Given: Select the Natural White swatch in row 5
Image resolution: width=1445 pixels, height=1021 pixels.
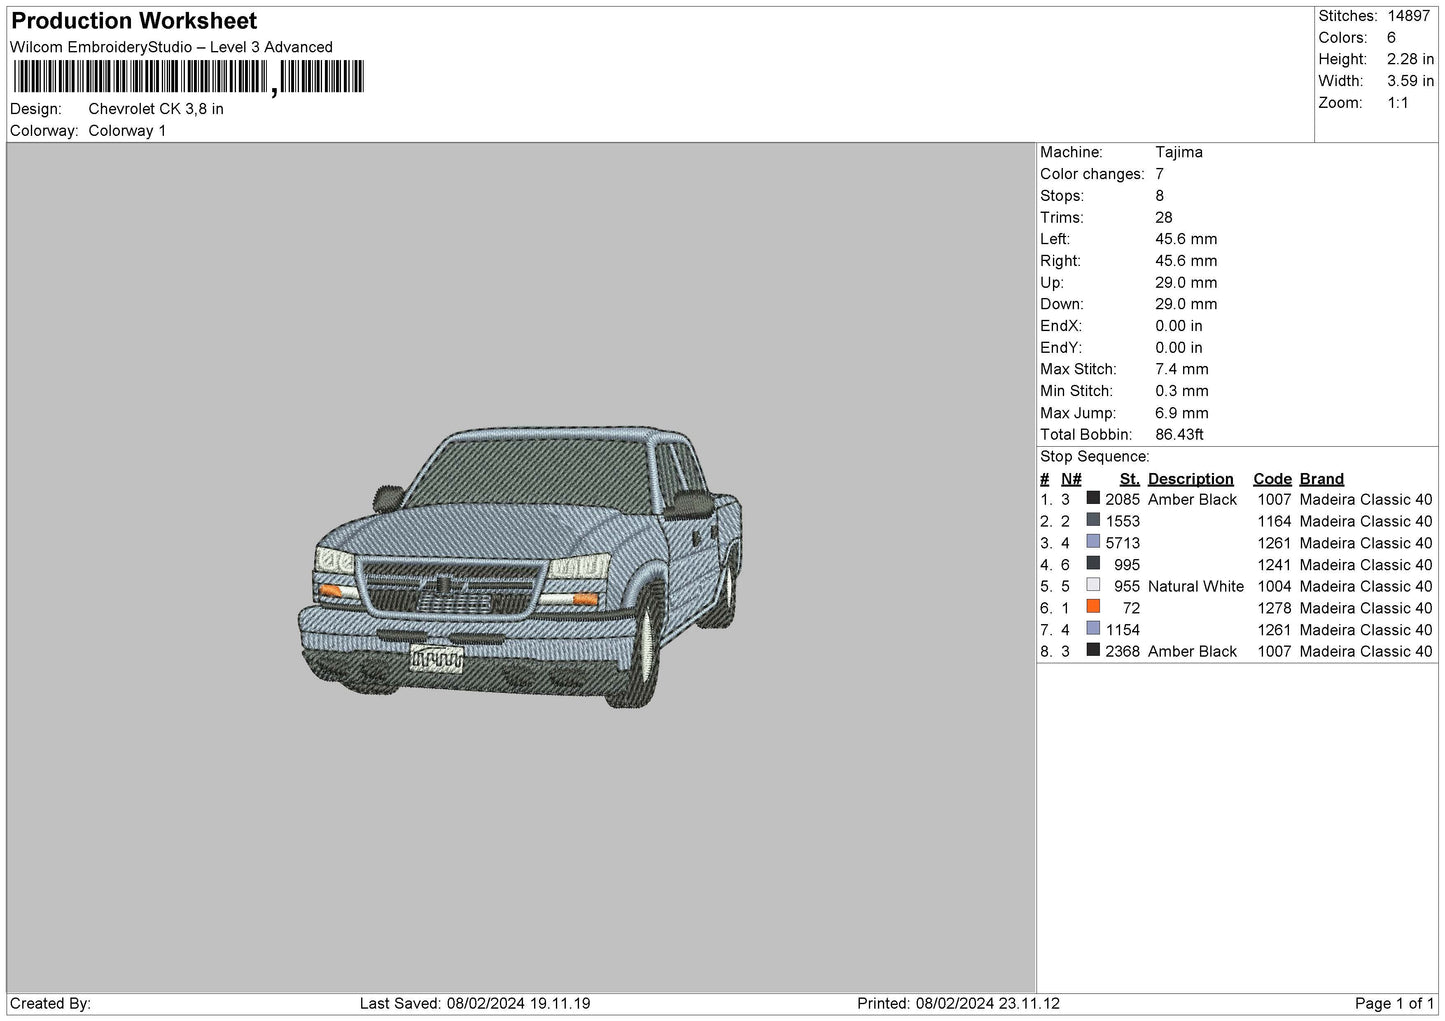Looking at the screenshot, I should 1093,585.
